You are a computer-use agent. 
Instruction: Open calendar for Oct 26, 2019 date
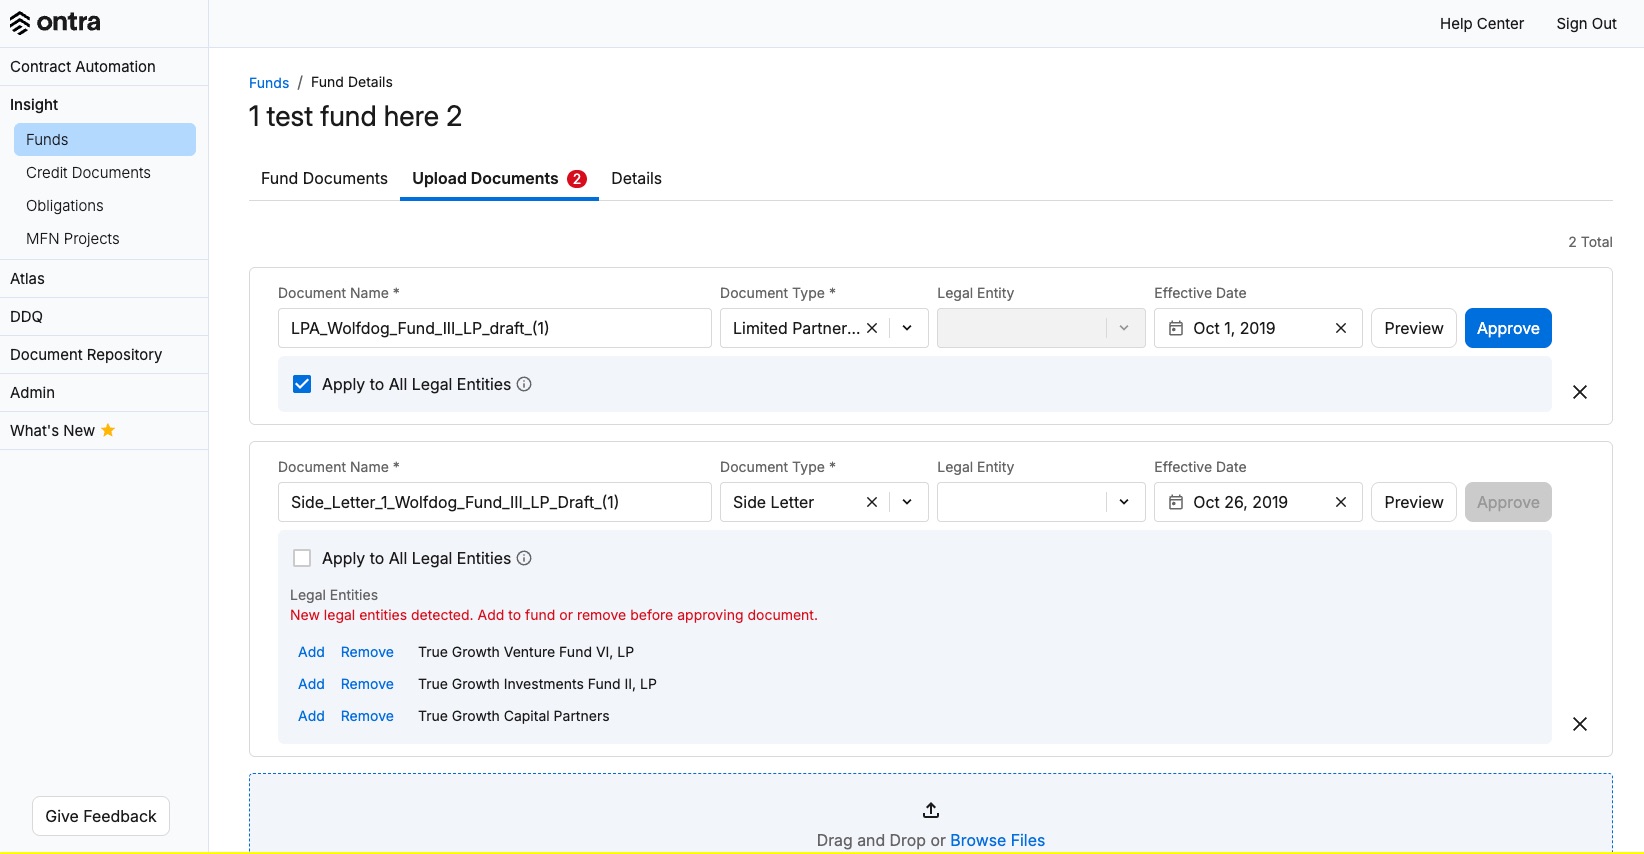coord(1176,502)
